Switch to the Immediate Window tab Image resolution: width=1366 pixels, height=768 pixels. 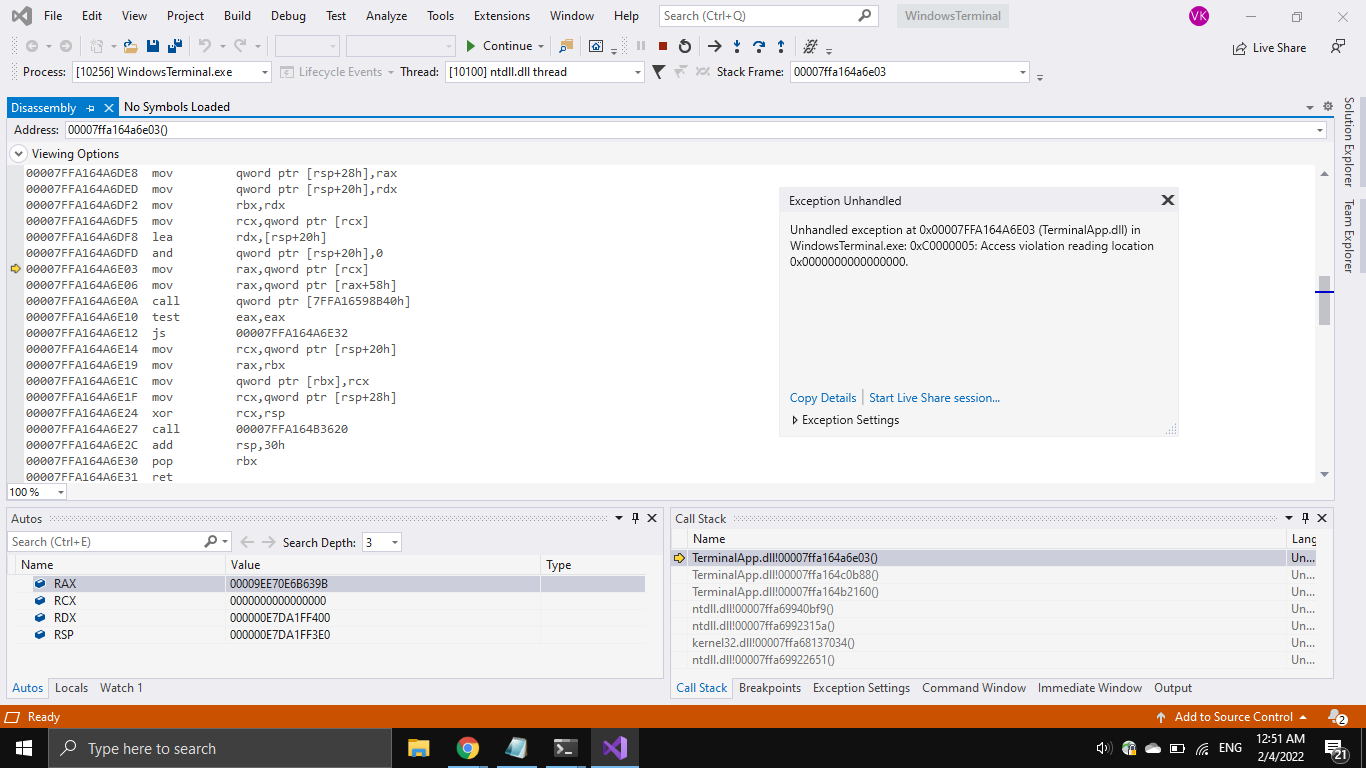(x=1090, y=688)
